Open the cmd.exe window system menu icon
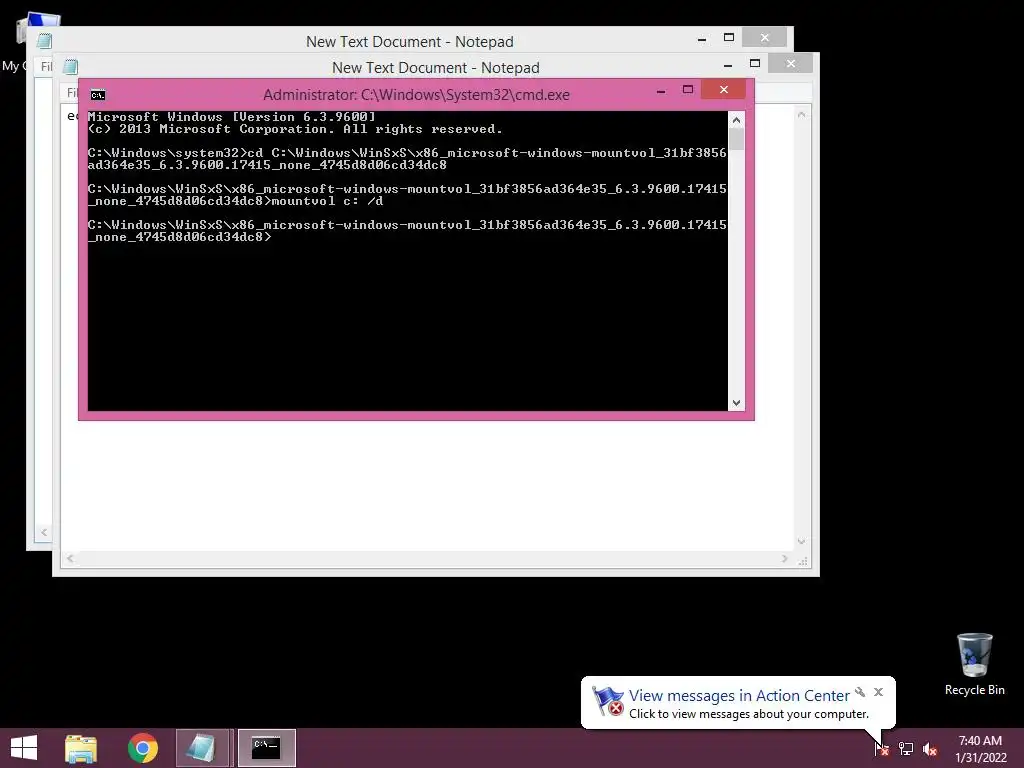Image resolution: width=1024 pixels, height=768 pixels. (98, 95)
